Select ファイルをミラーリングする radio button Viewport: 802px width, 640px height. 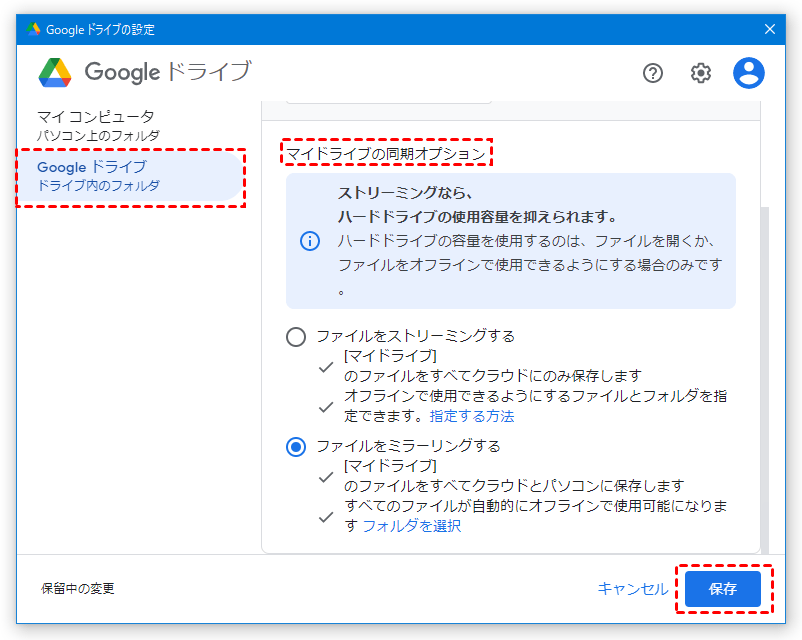(296, 447)
